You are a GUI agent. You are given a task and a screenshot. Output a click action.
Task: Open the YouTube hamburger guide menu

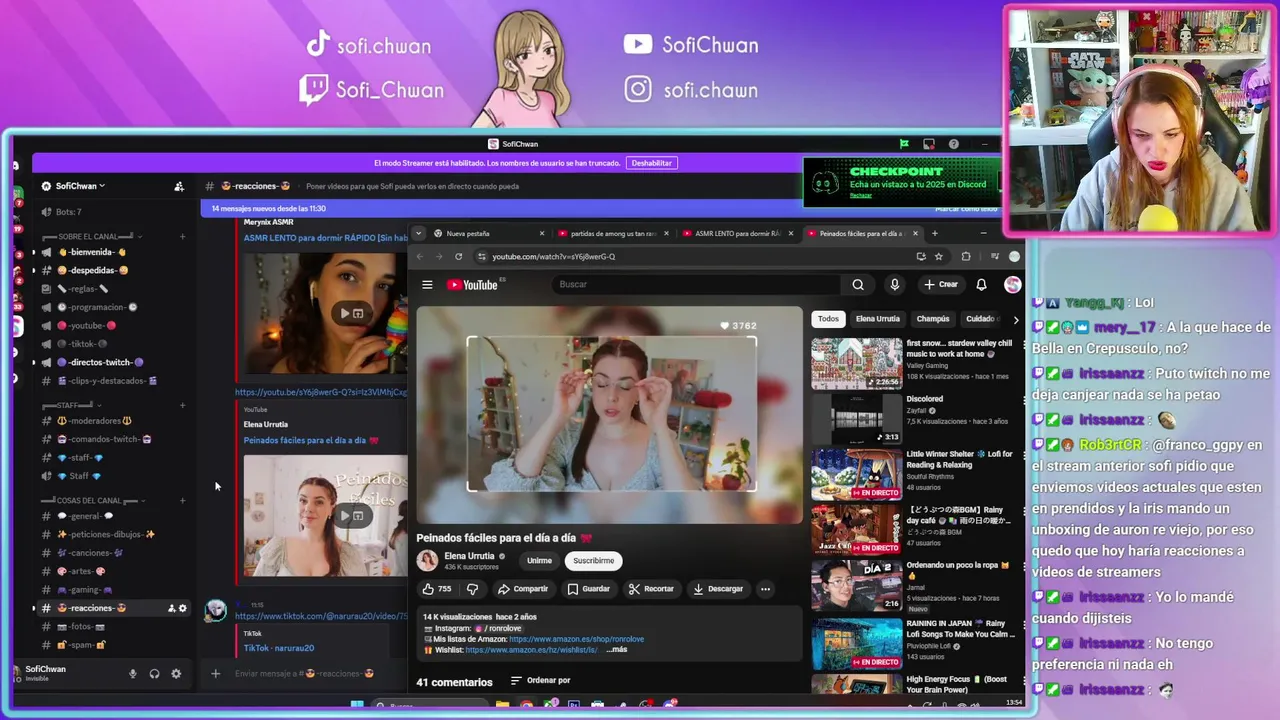pyautogui.click(x=427, y=285)
